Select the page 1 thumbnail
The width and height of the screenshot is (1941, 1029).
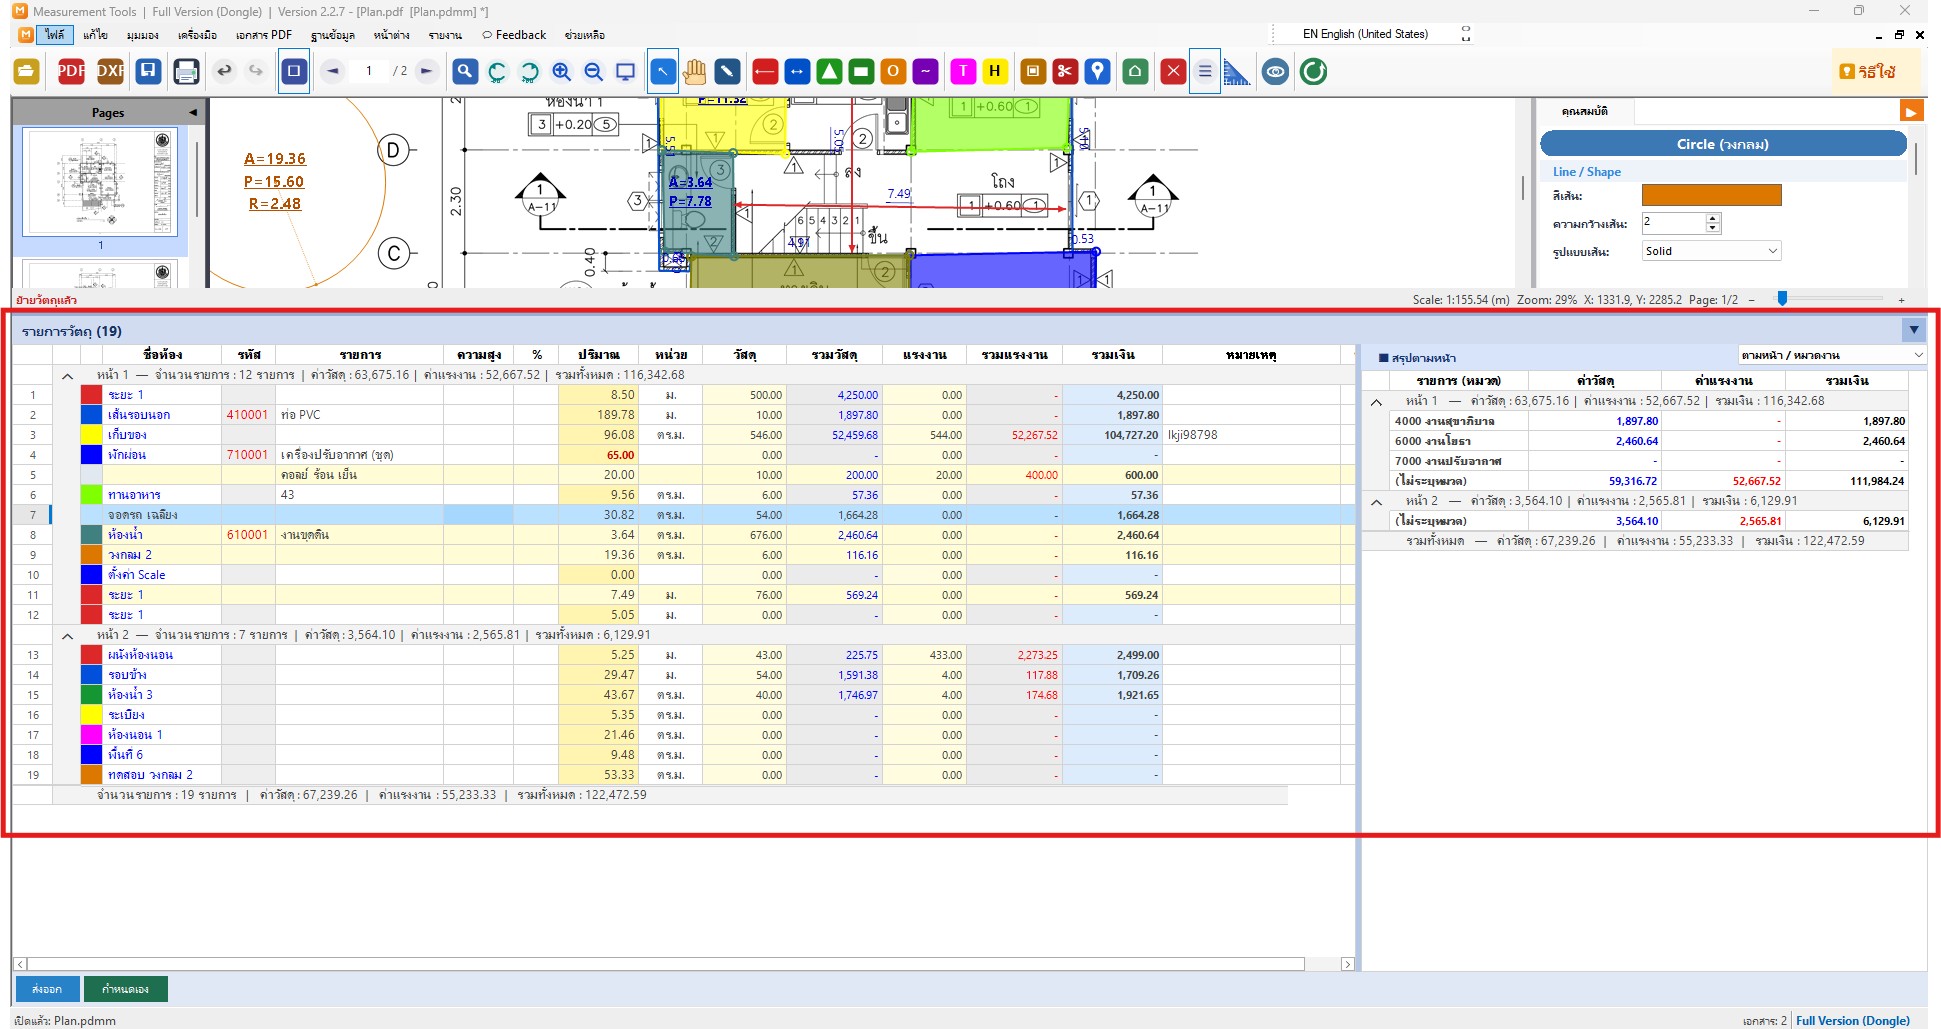point(100,182)
